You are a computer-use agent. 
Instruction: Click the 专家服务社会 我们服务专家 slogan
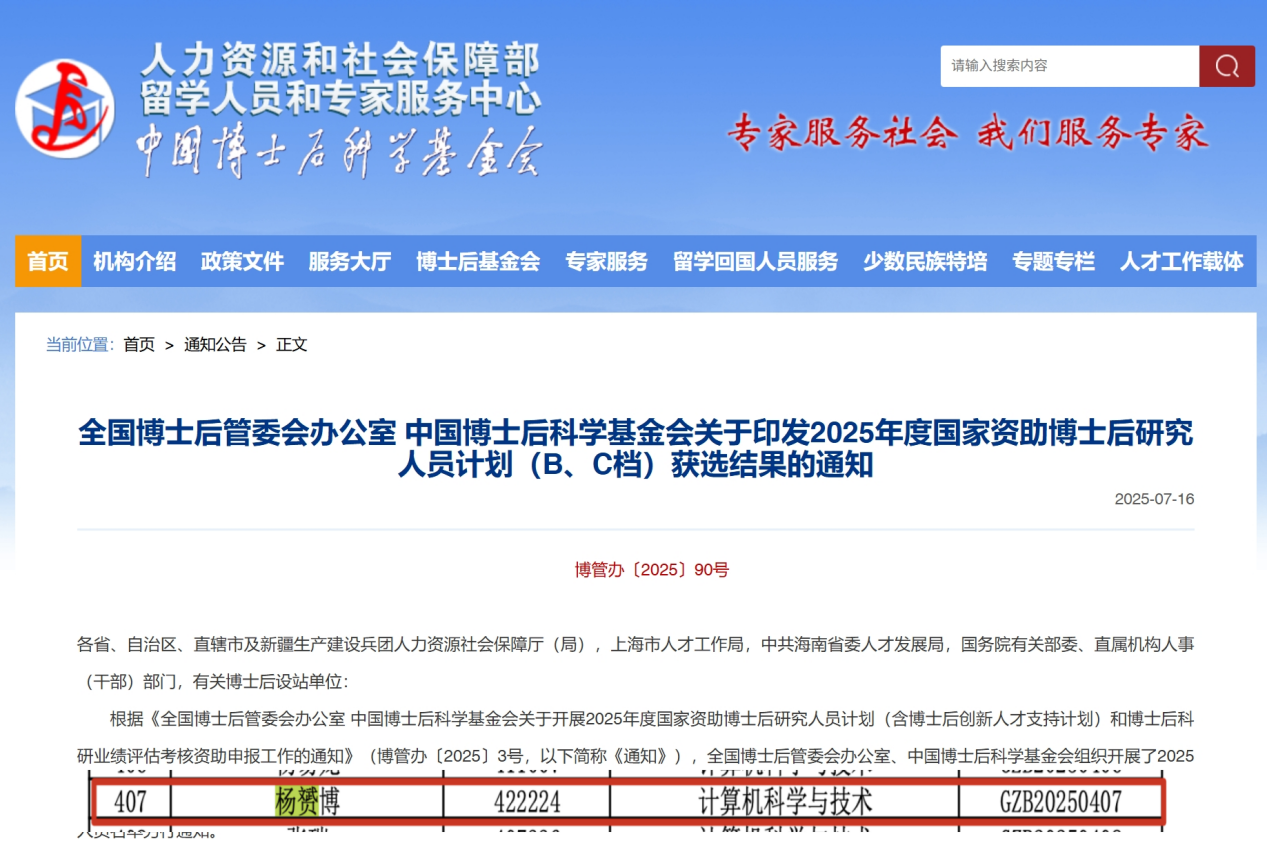(968, 132)
